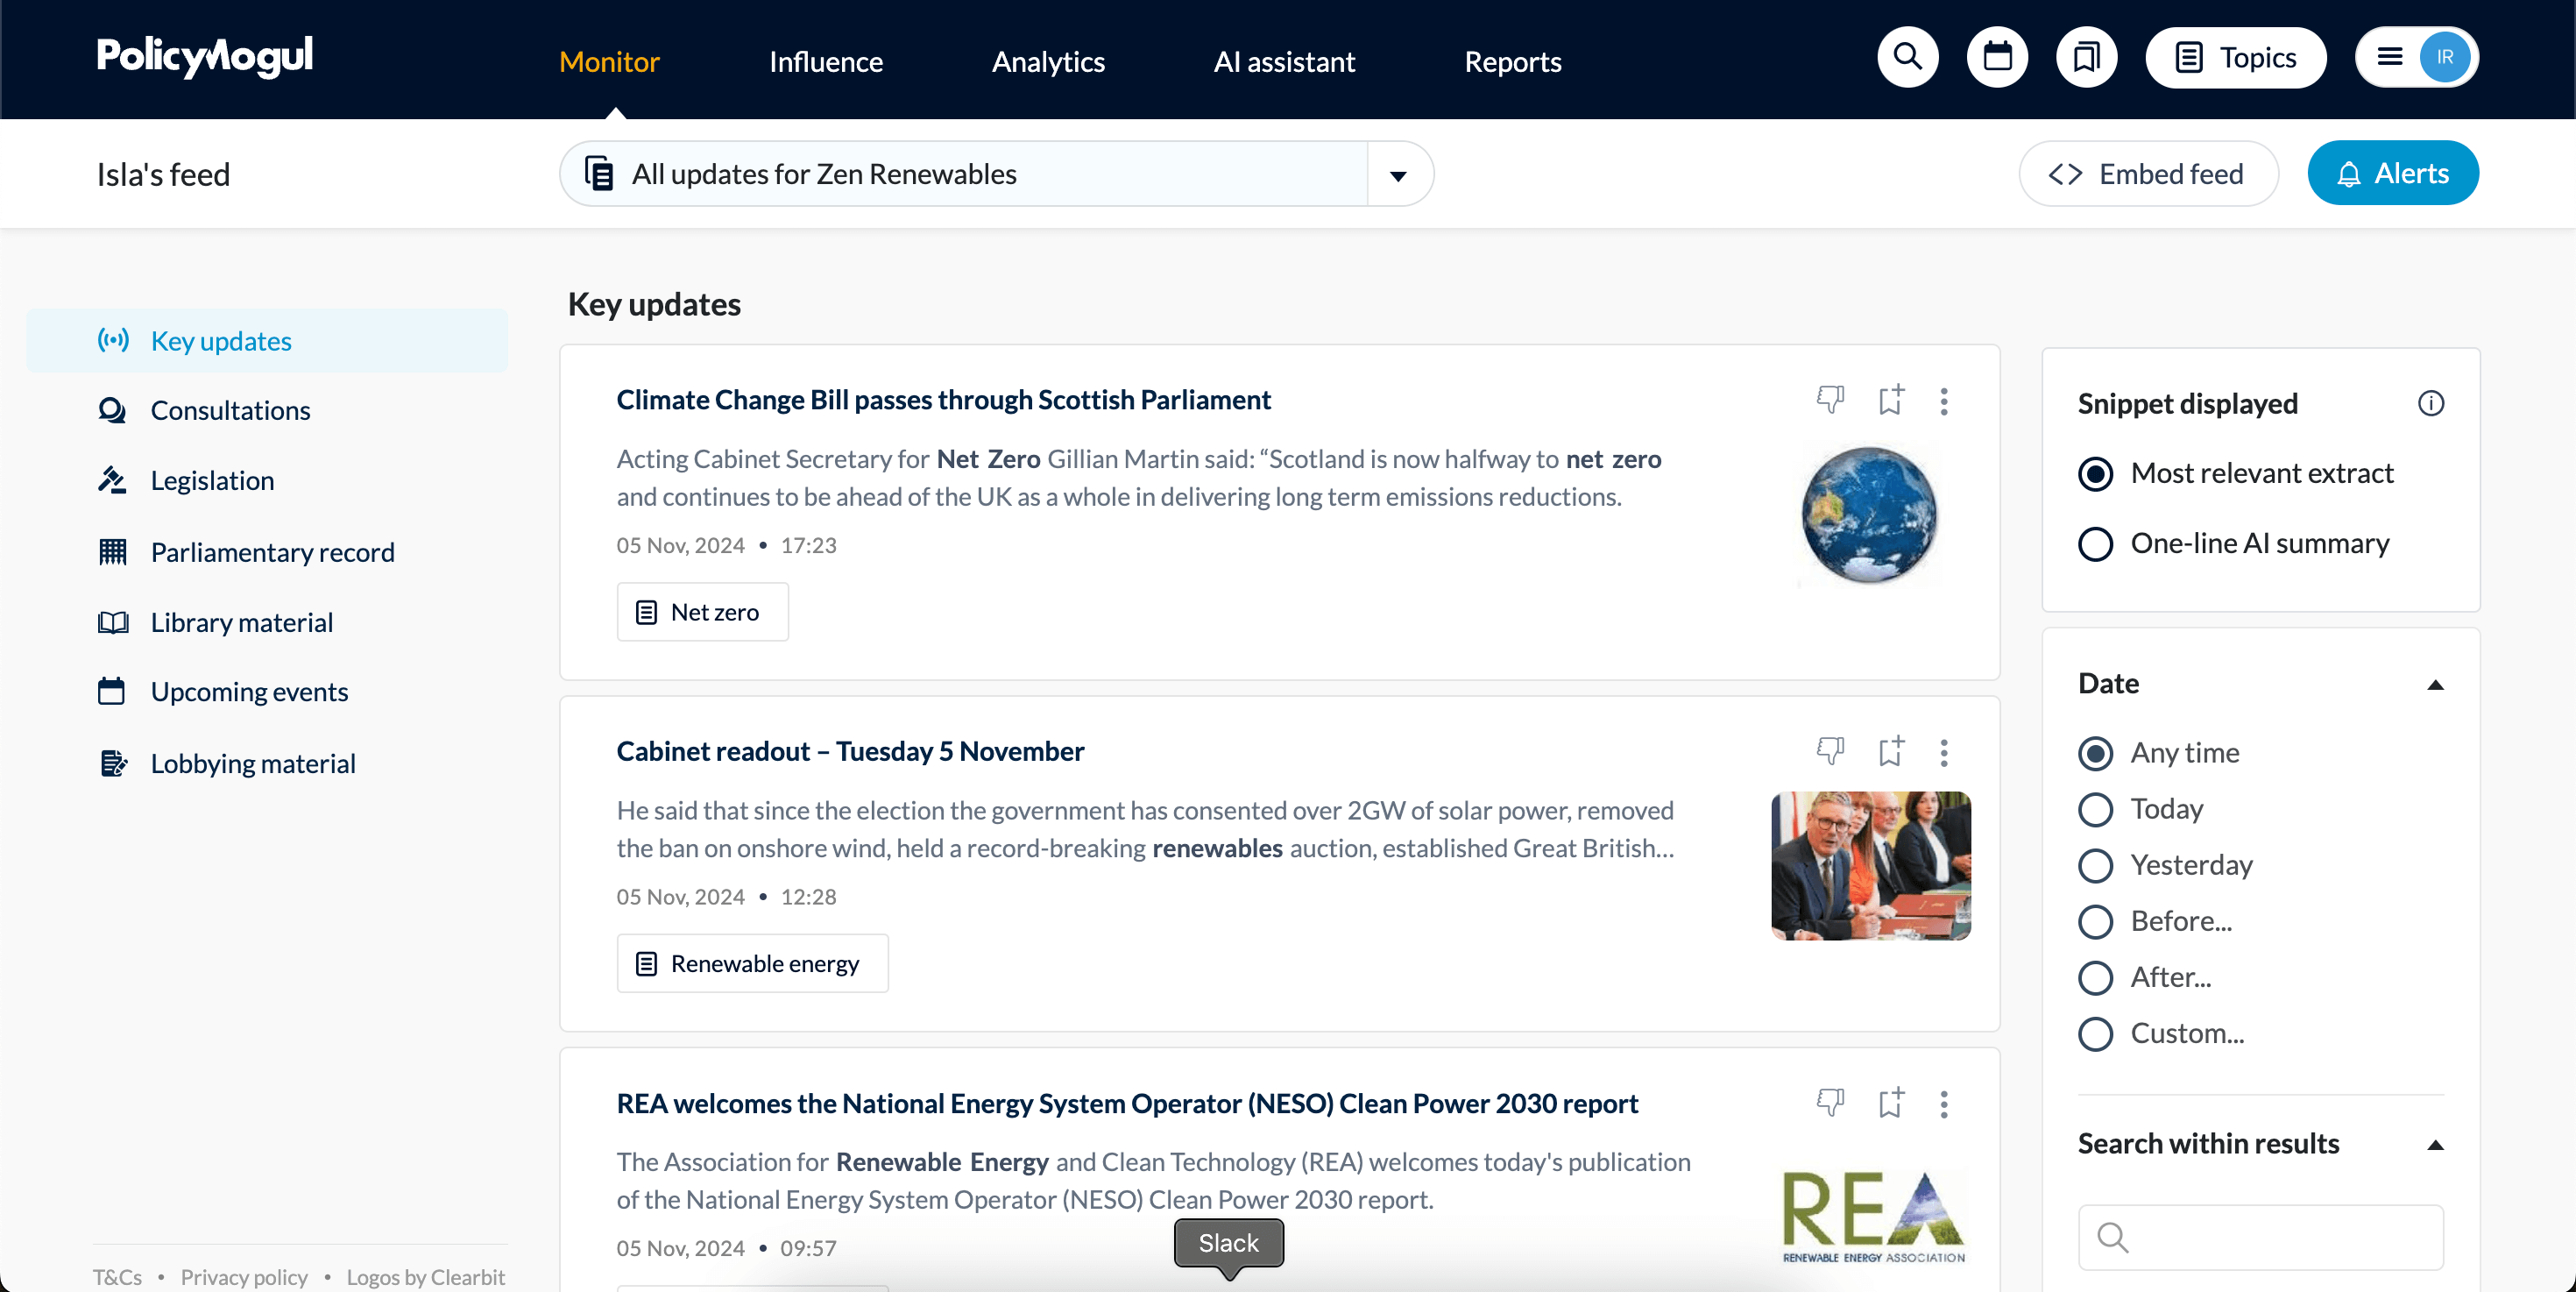Bookmark the Climate Change Bill update
This screenshot has width=2576, height=1292.
click(x=1890, y=400)
